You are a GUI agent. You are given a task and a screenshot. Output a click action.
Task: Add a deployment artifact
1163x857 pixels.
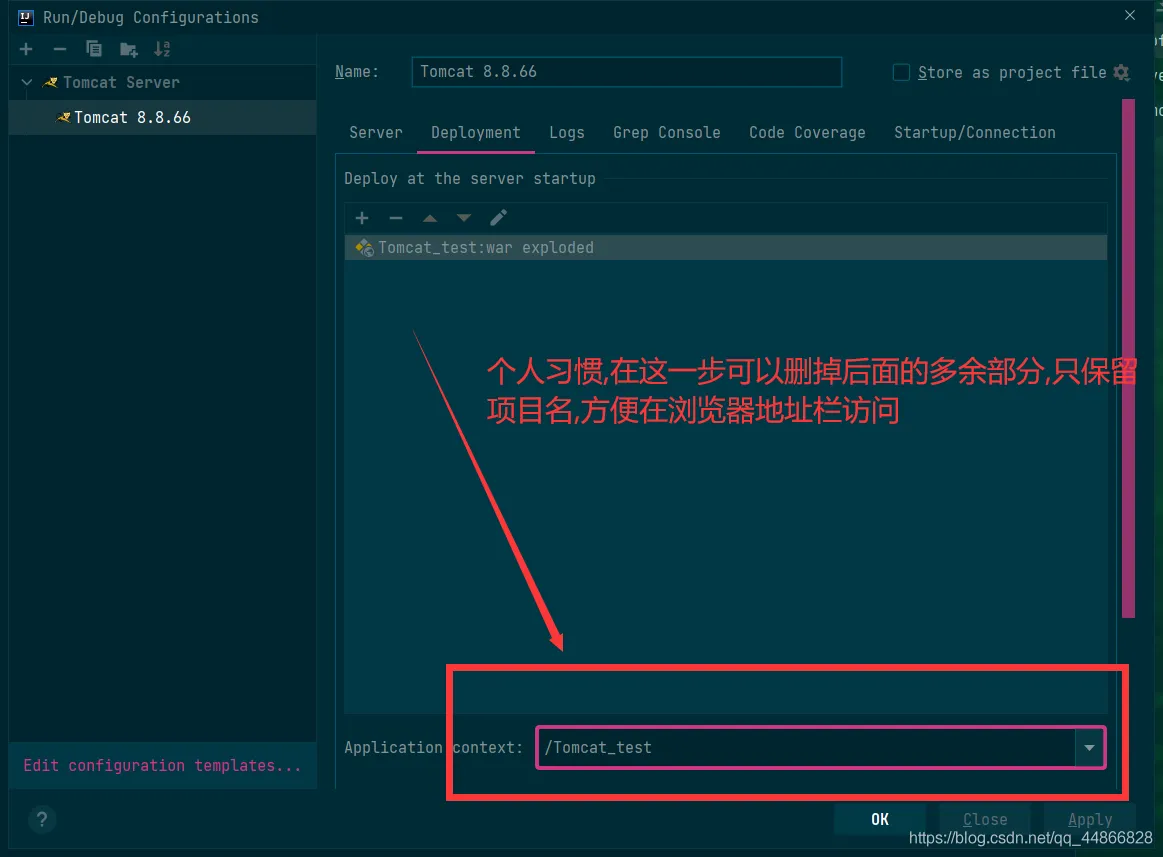tap(362, 218)
